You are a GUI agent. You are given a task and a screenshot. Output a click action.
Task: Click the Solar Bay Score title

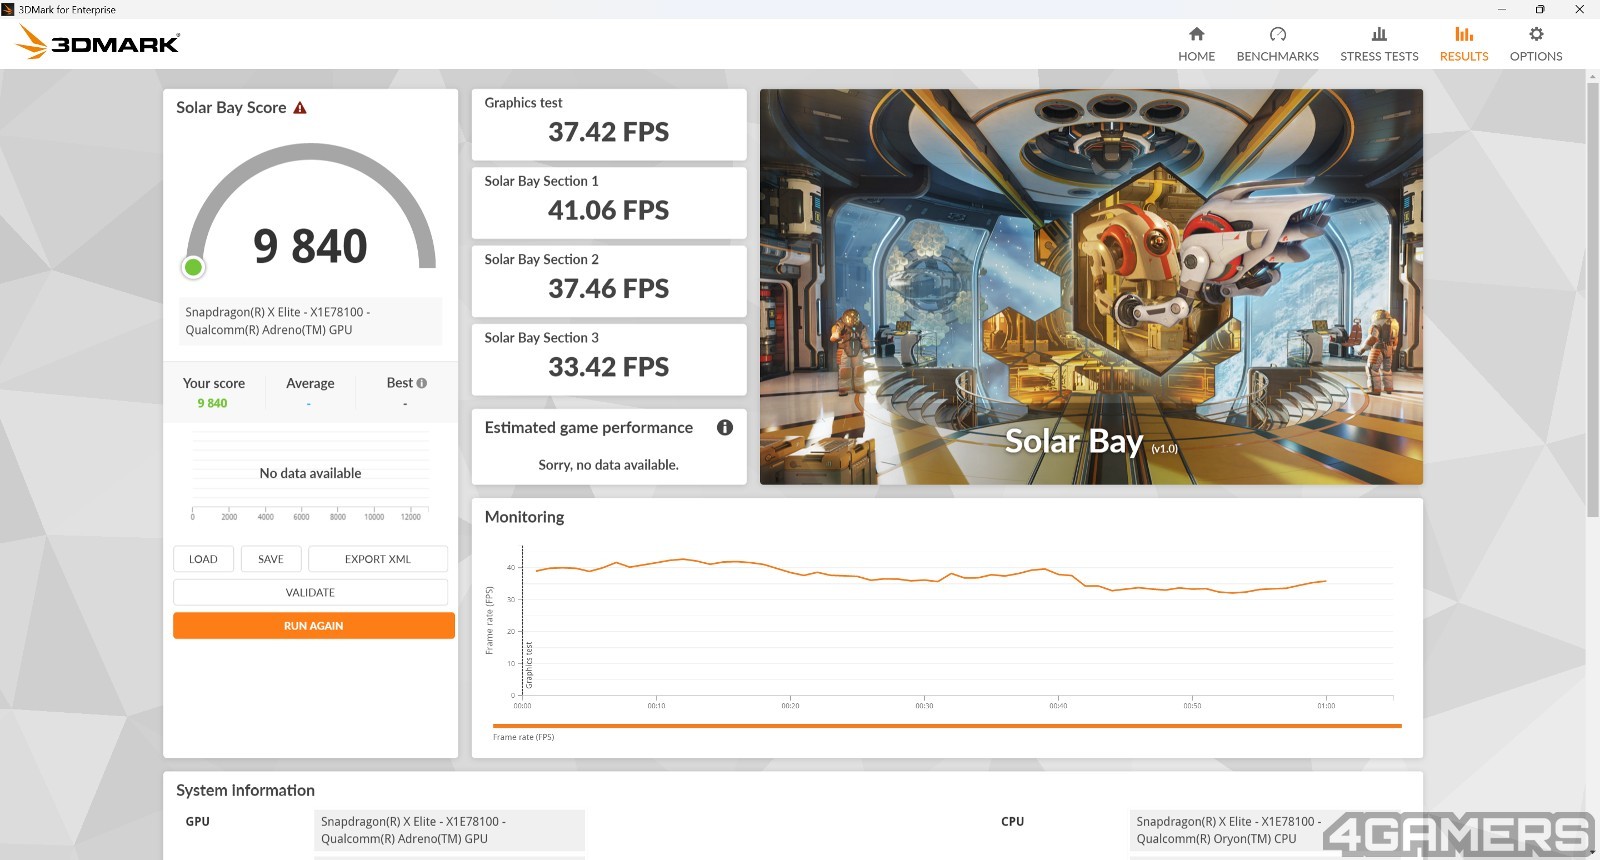(231, 107)
